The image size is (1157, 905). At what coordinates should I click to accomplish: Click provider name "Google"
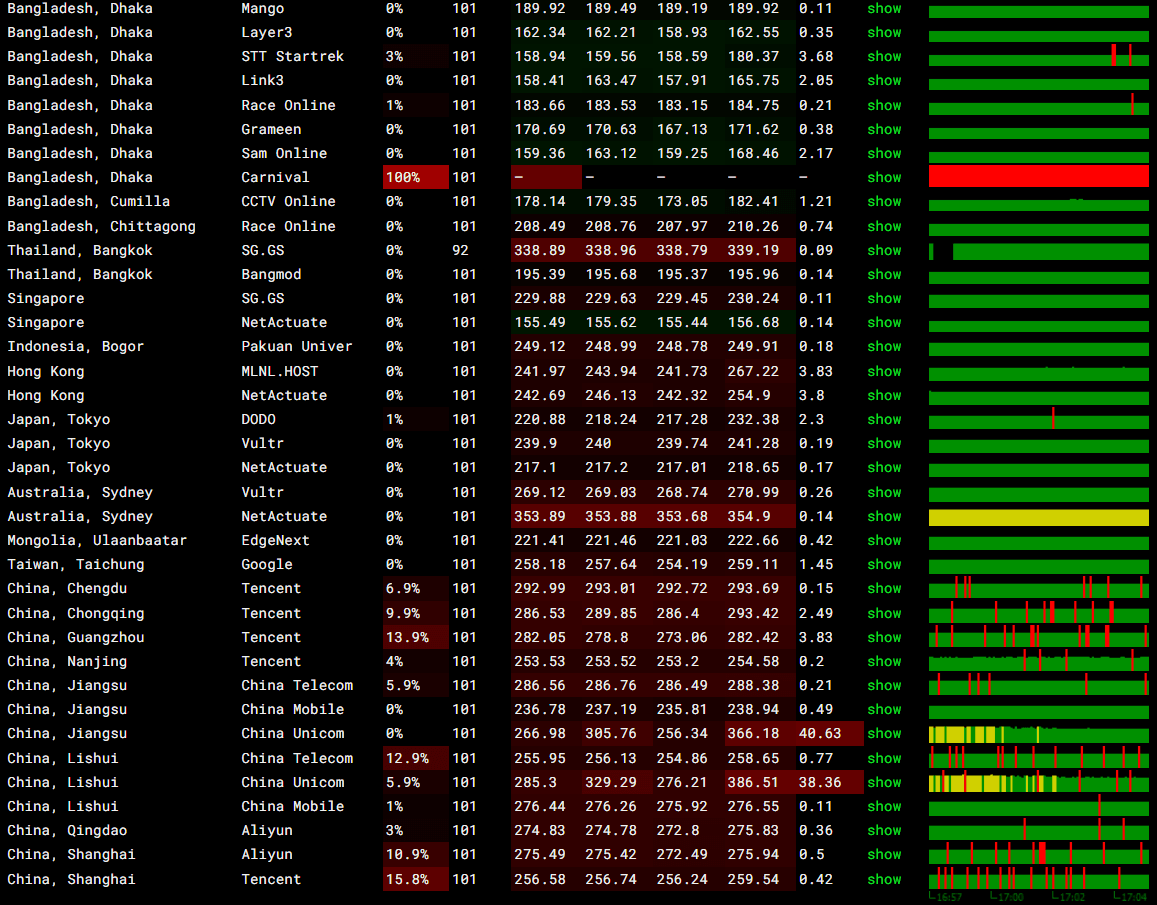click(x=266, y=565)
